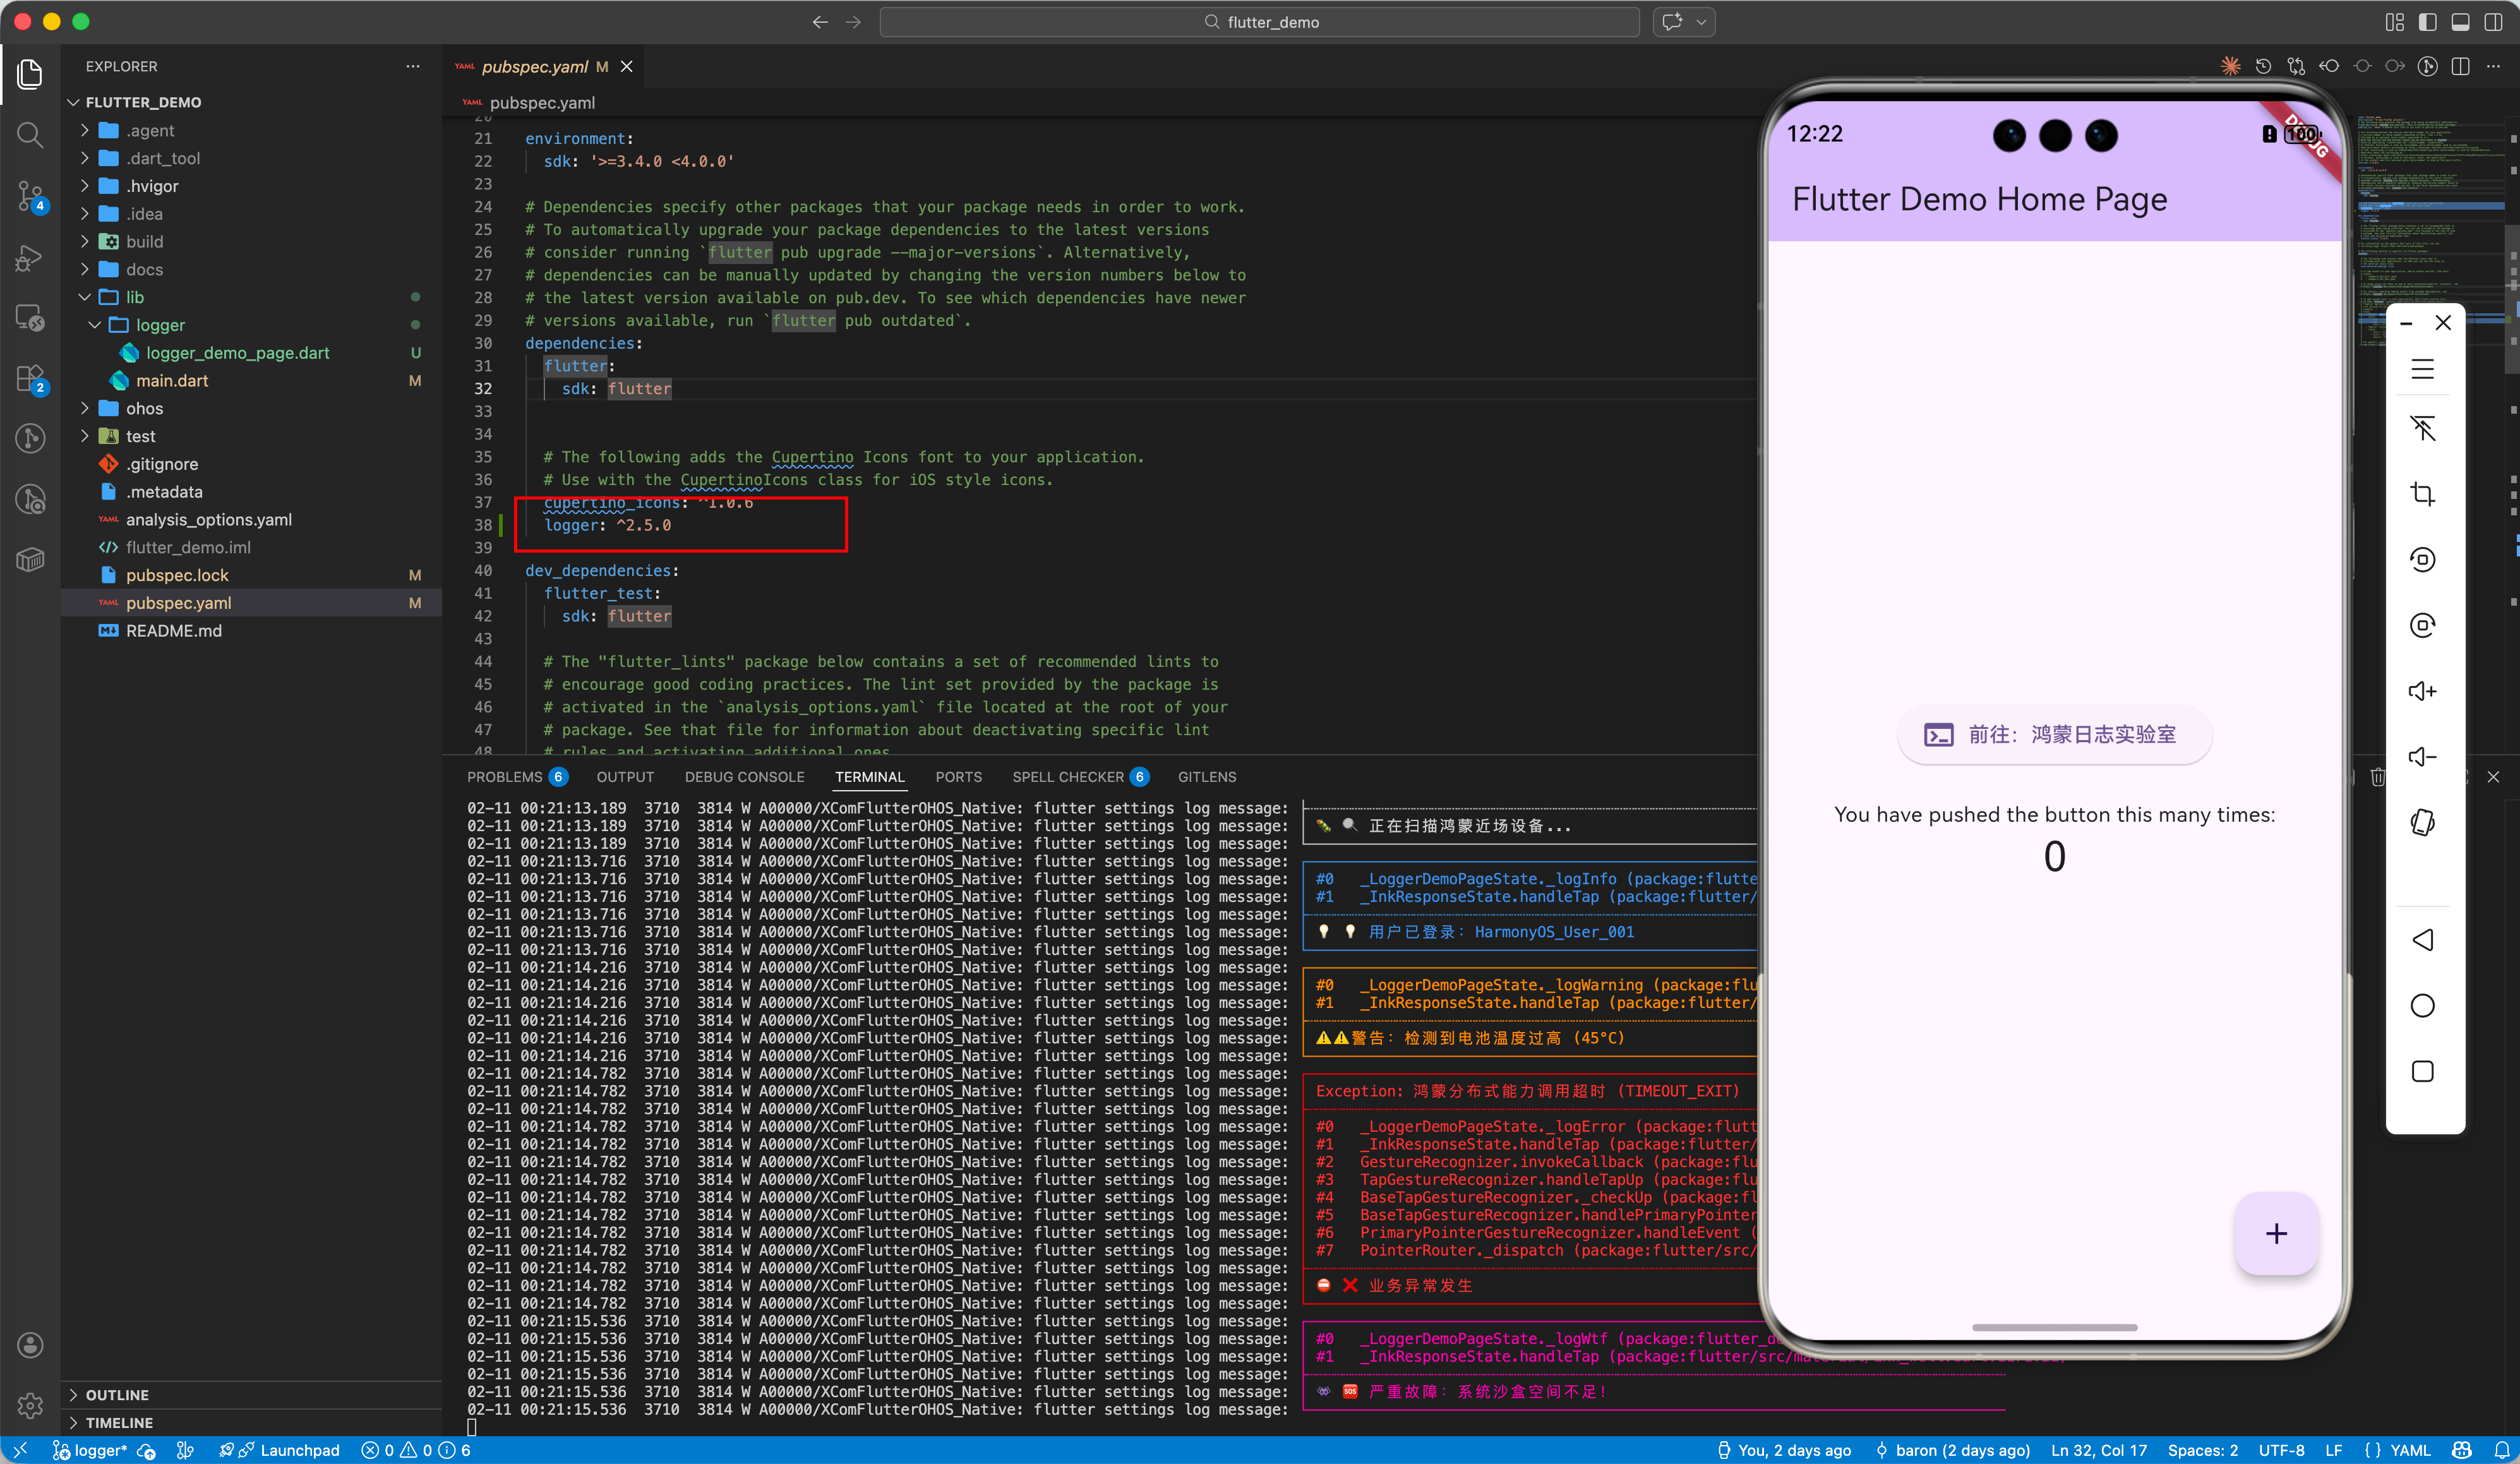This screenshot has width=2520, height=1464.
Task: Switch to the DEBUG CONSOLE tab
Action: [744, 777]
